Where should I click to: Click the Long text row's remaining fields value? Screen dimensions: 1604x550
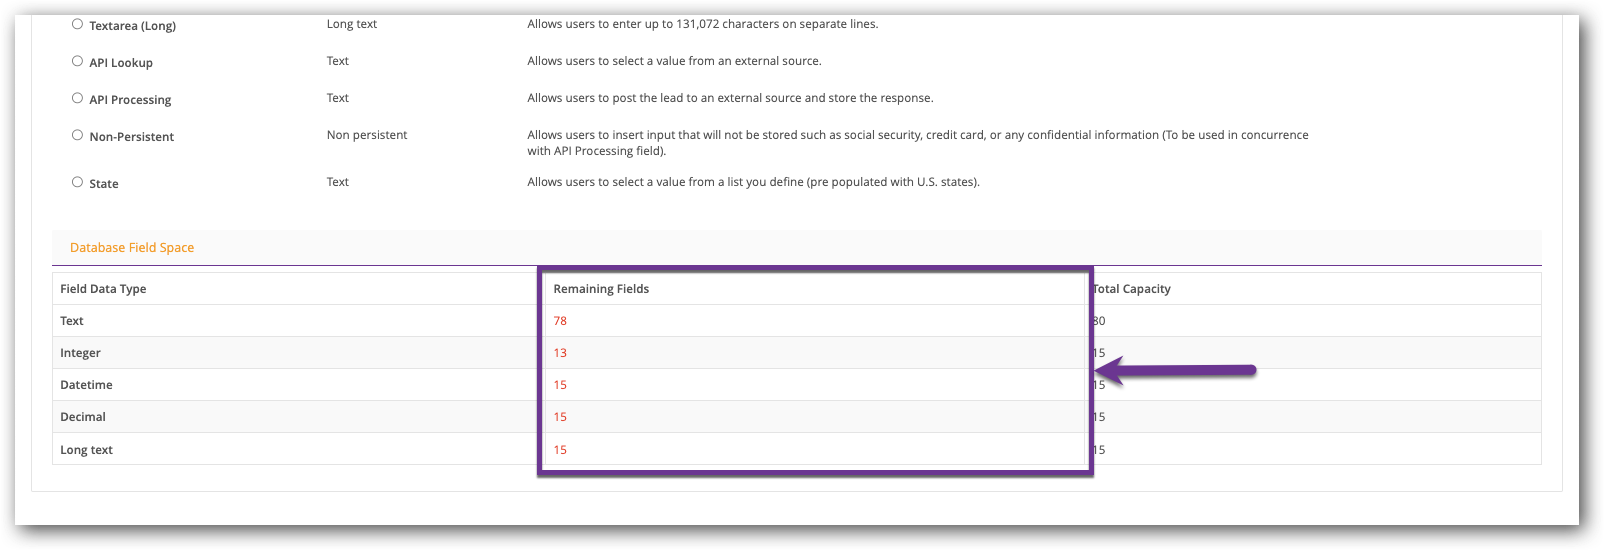(560, 450)
